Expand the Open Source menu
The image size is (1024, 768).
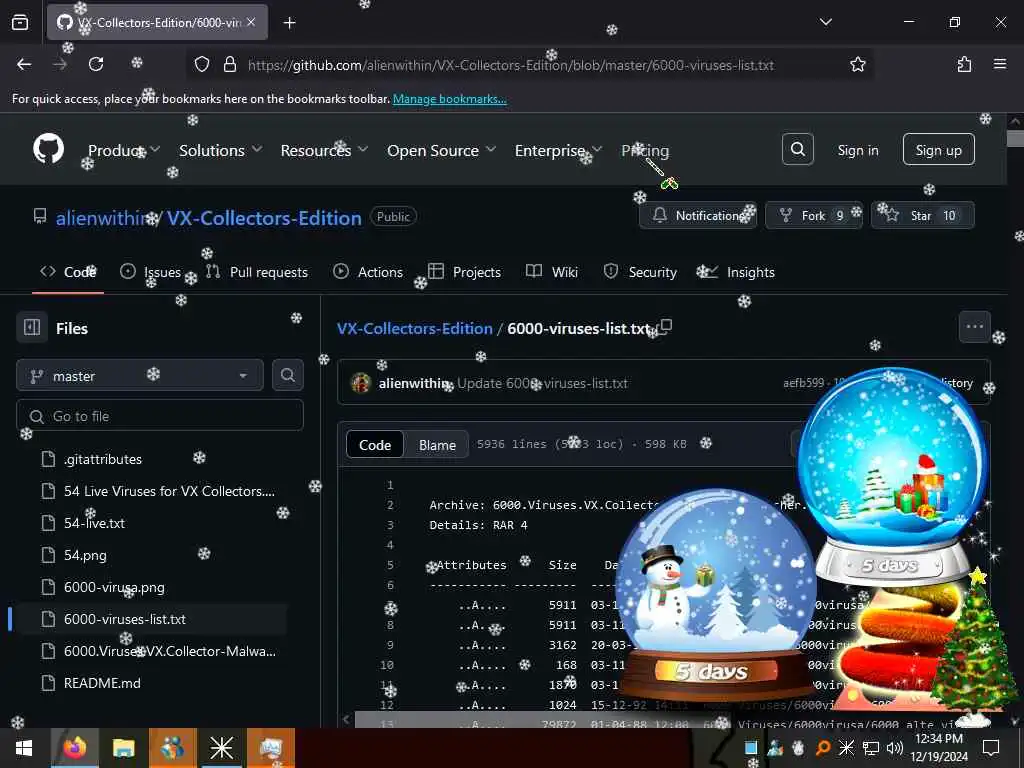pos(441,150)
